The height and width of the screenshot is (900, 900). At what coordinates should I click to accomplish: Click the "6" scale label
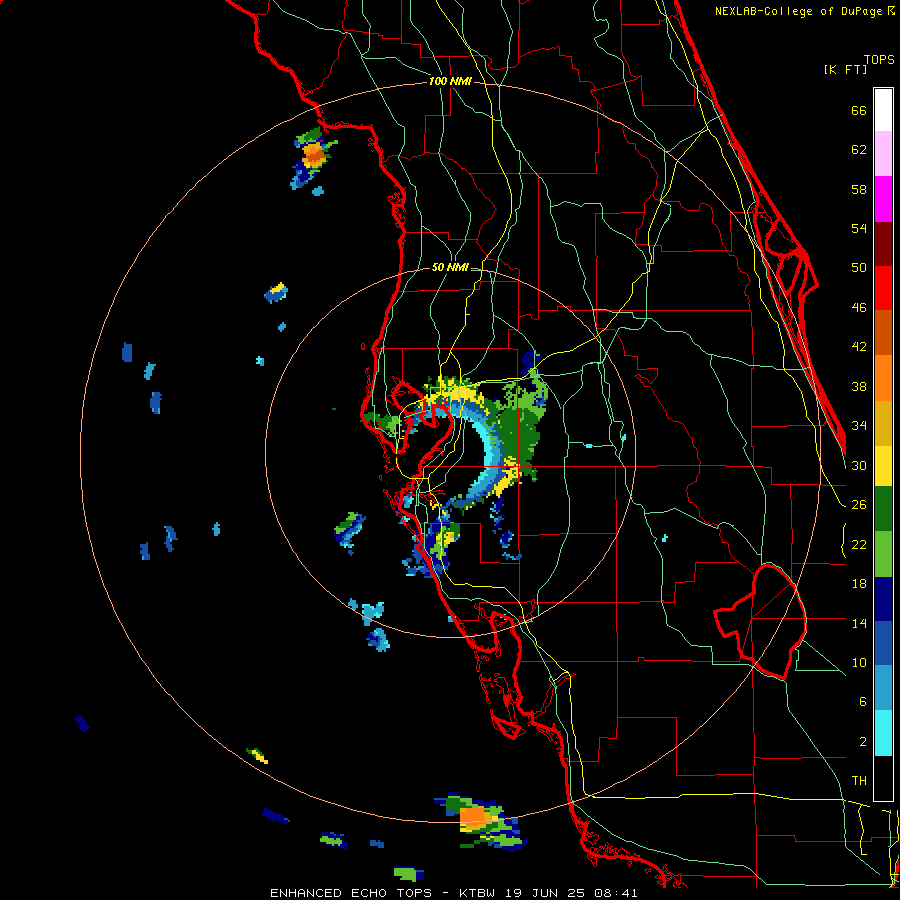click(862, 702)
